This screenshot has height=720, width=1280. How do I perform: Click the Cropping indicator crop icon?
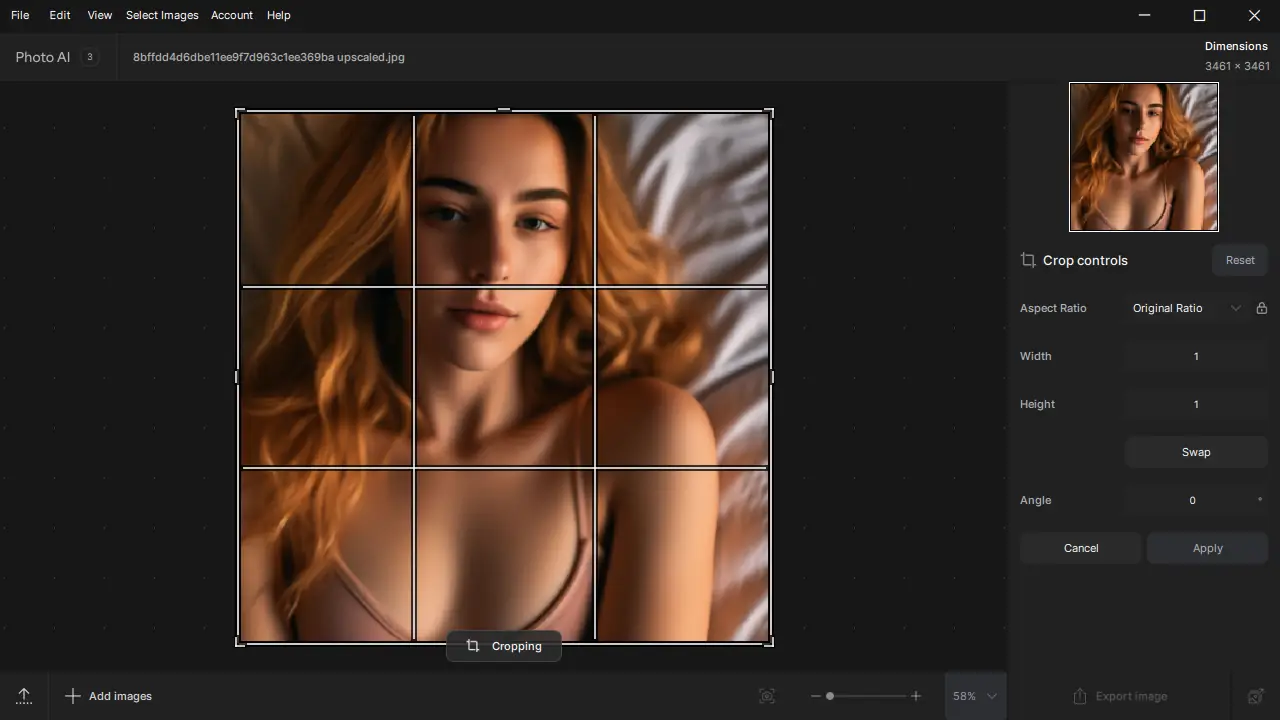(473, 646)
